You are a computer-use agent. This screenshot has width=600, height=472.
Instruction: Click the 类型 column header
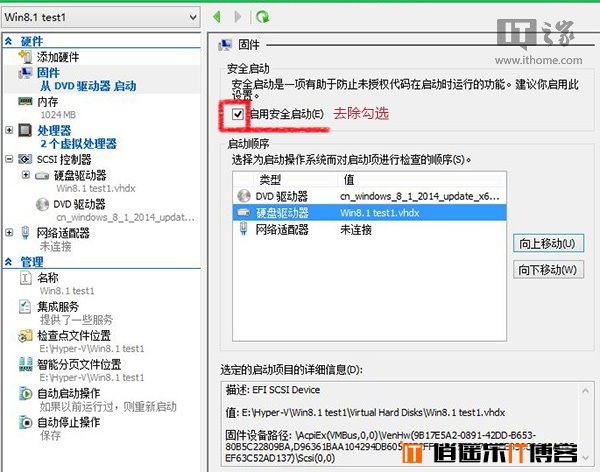tap(270, 180)
